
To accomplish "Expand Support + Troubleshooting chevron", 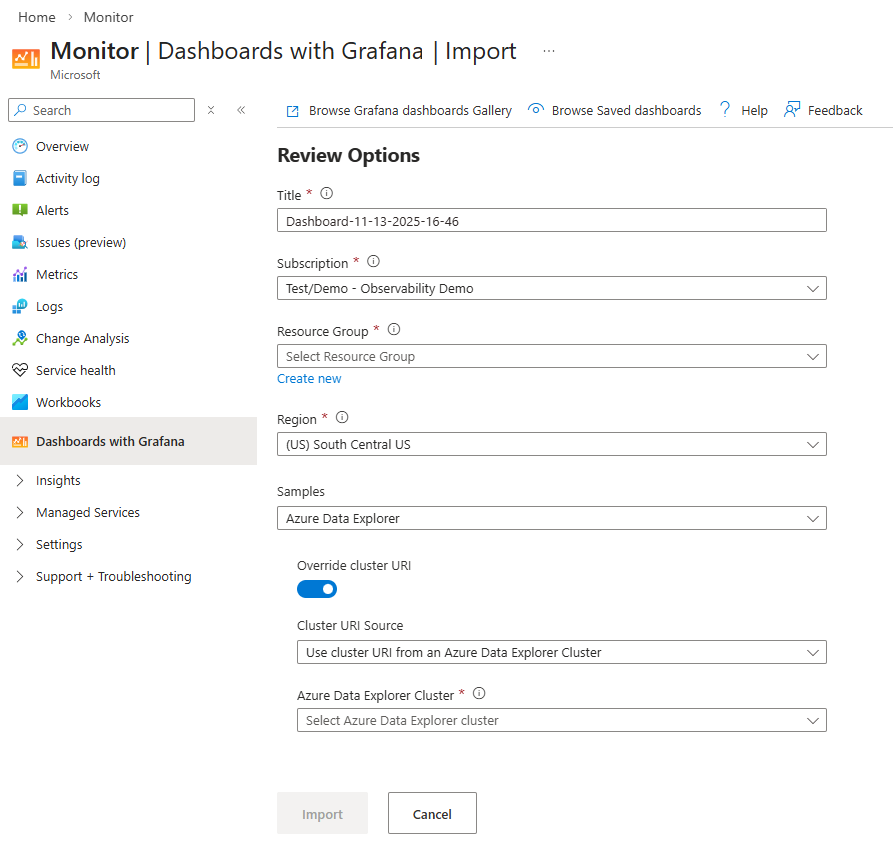I will (20, 576).
